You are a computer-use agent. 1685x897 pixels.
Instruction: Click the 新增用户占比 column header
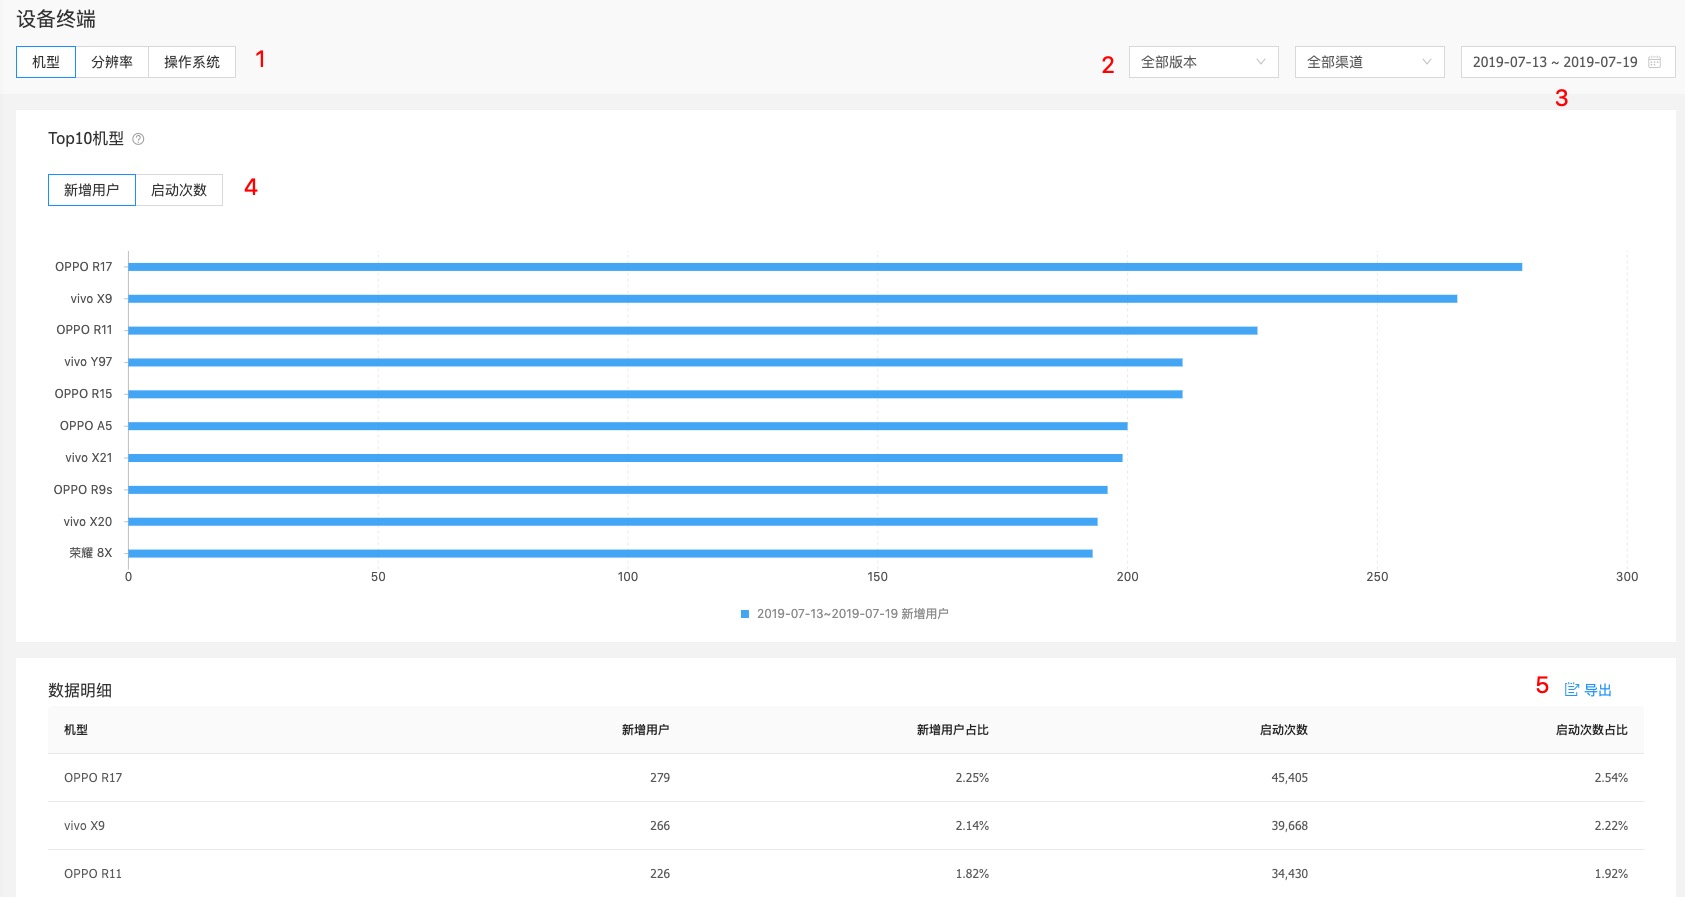(x=952, y=730)
